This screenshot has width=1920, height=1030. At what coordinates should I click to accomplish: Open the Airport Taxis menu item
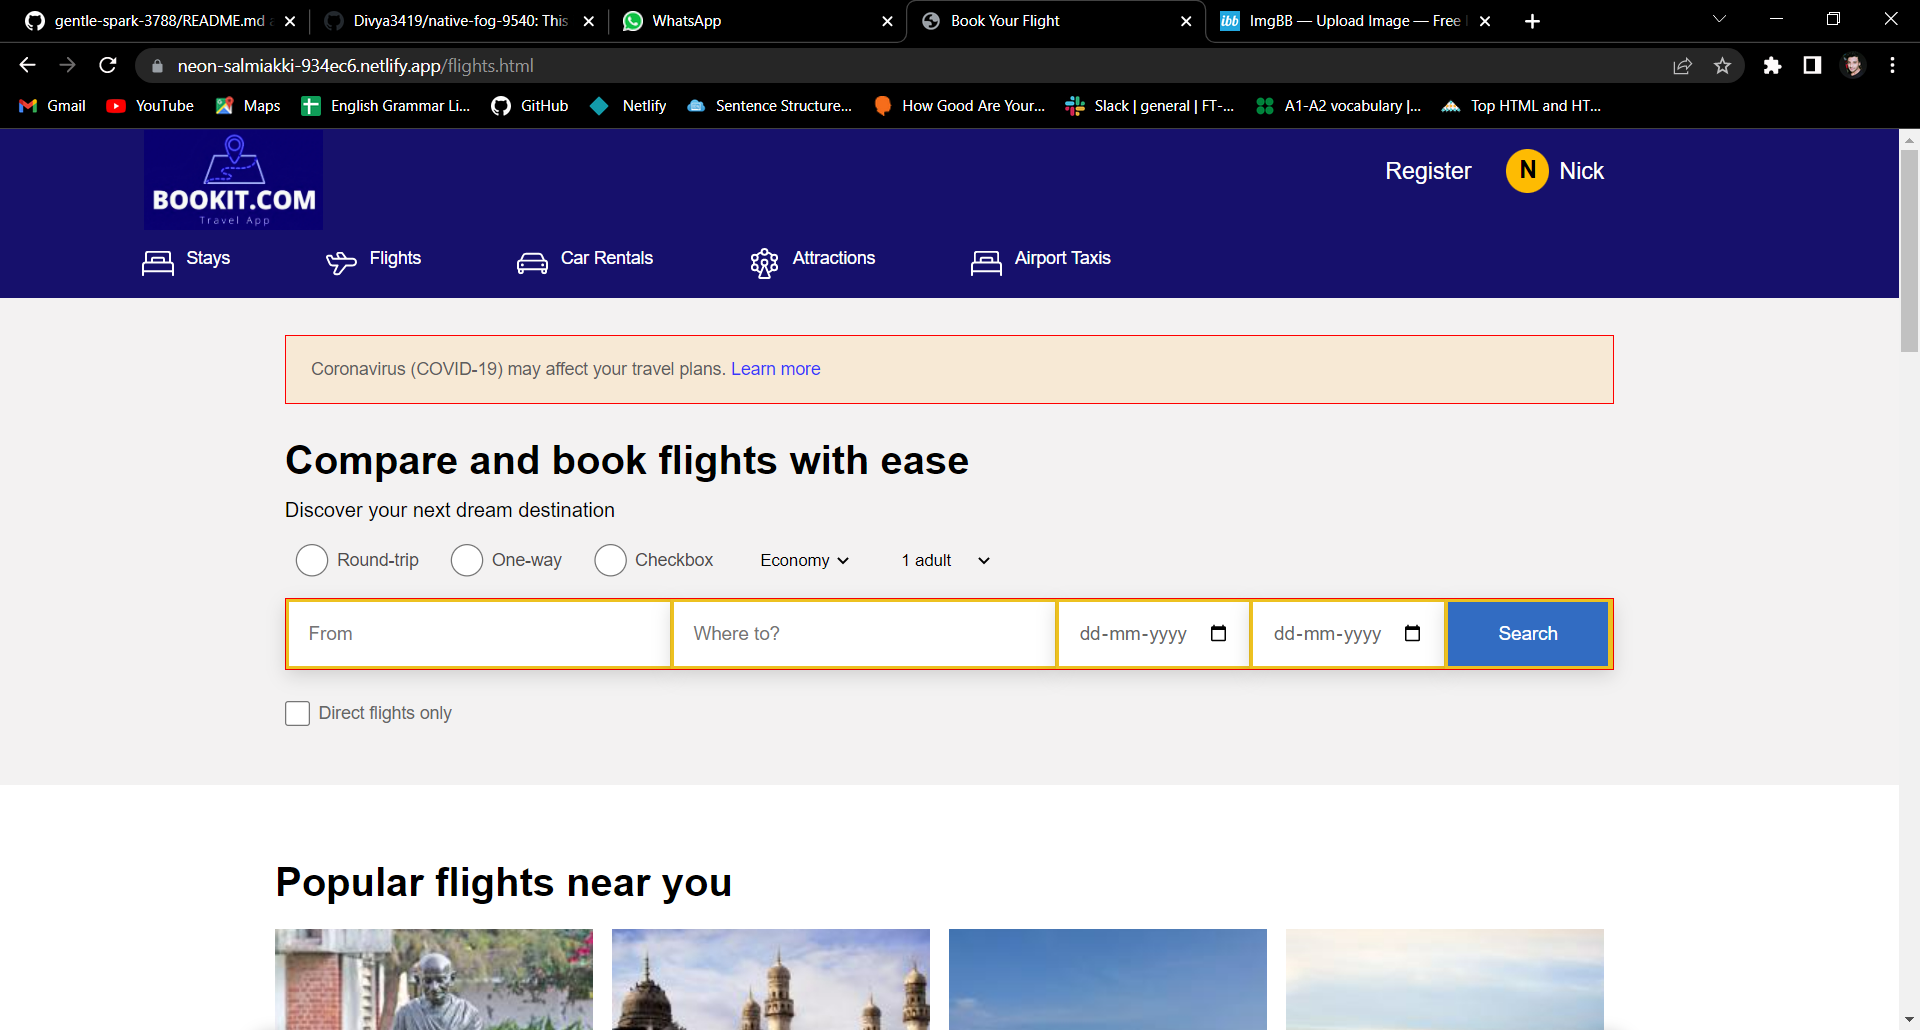click(1063, 258)
